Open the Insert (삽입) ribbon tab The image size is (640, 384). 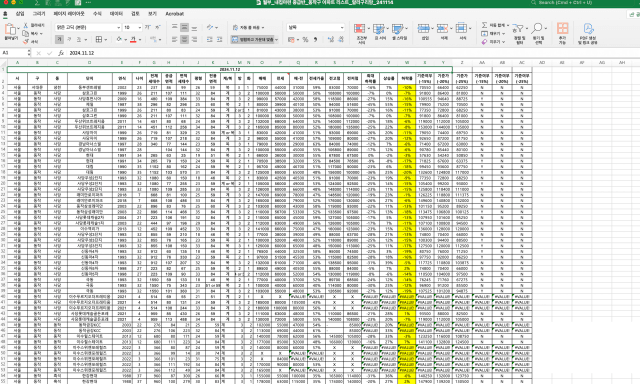pos(20,14)
